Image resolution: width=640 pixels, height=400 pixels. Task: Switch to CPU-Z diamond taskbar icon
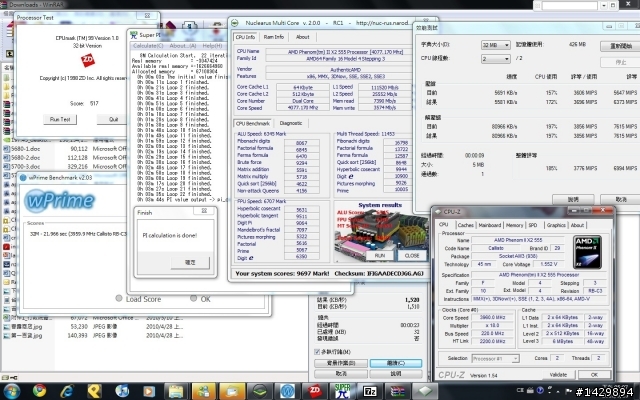[425, 391]
